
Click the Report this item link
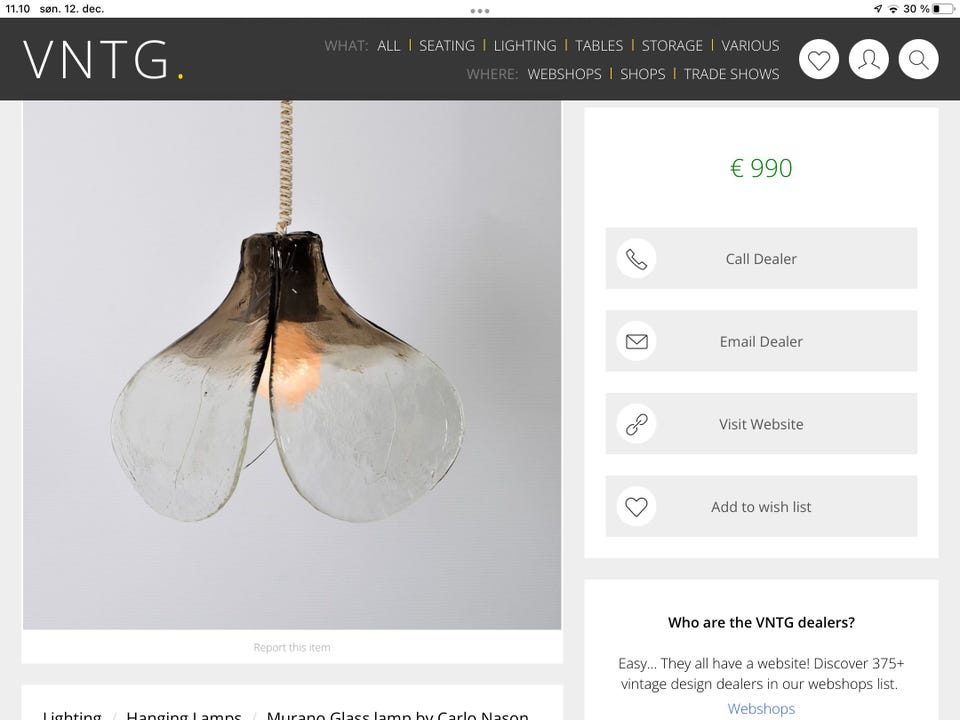pyautogui.click(x=291, y=647)
